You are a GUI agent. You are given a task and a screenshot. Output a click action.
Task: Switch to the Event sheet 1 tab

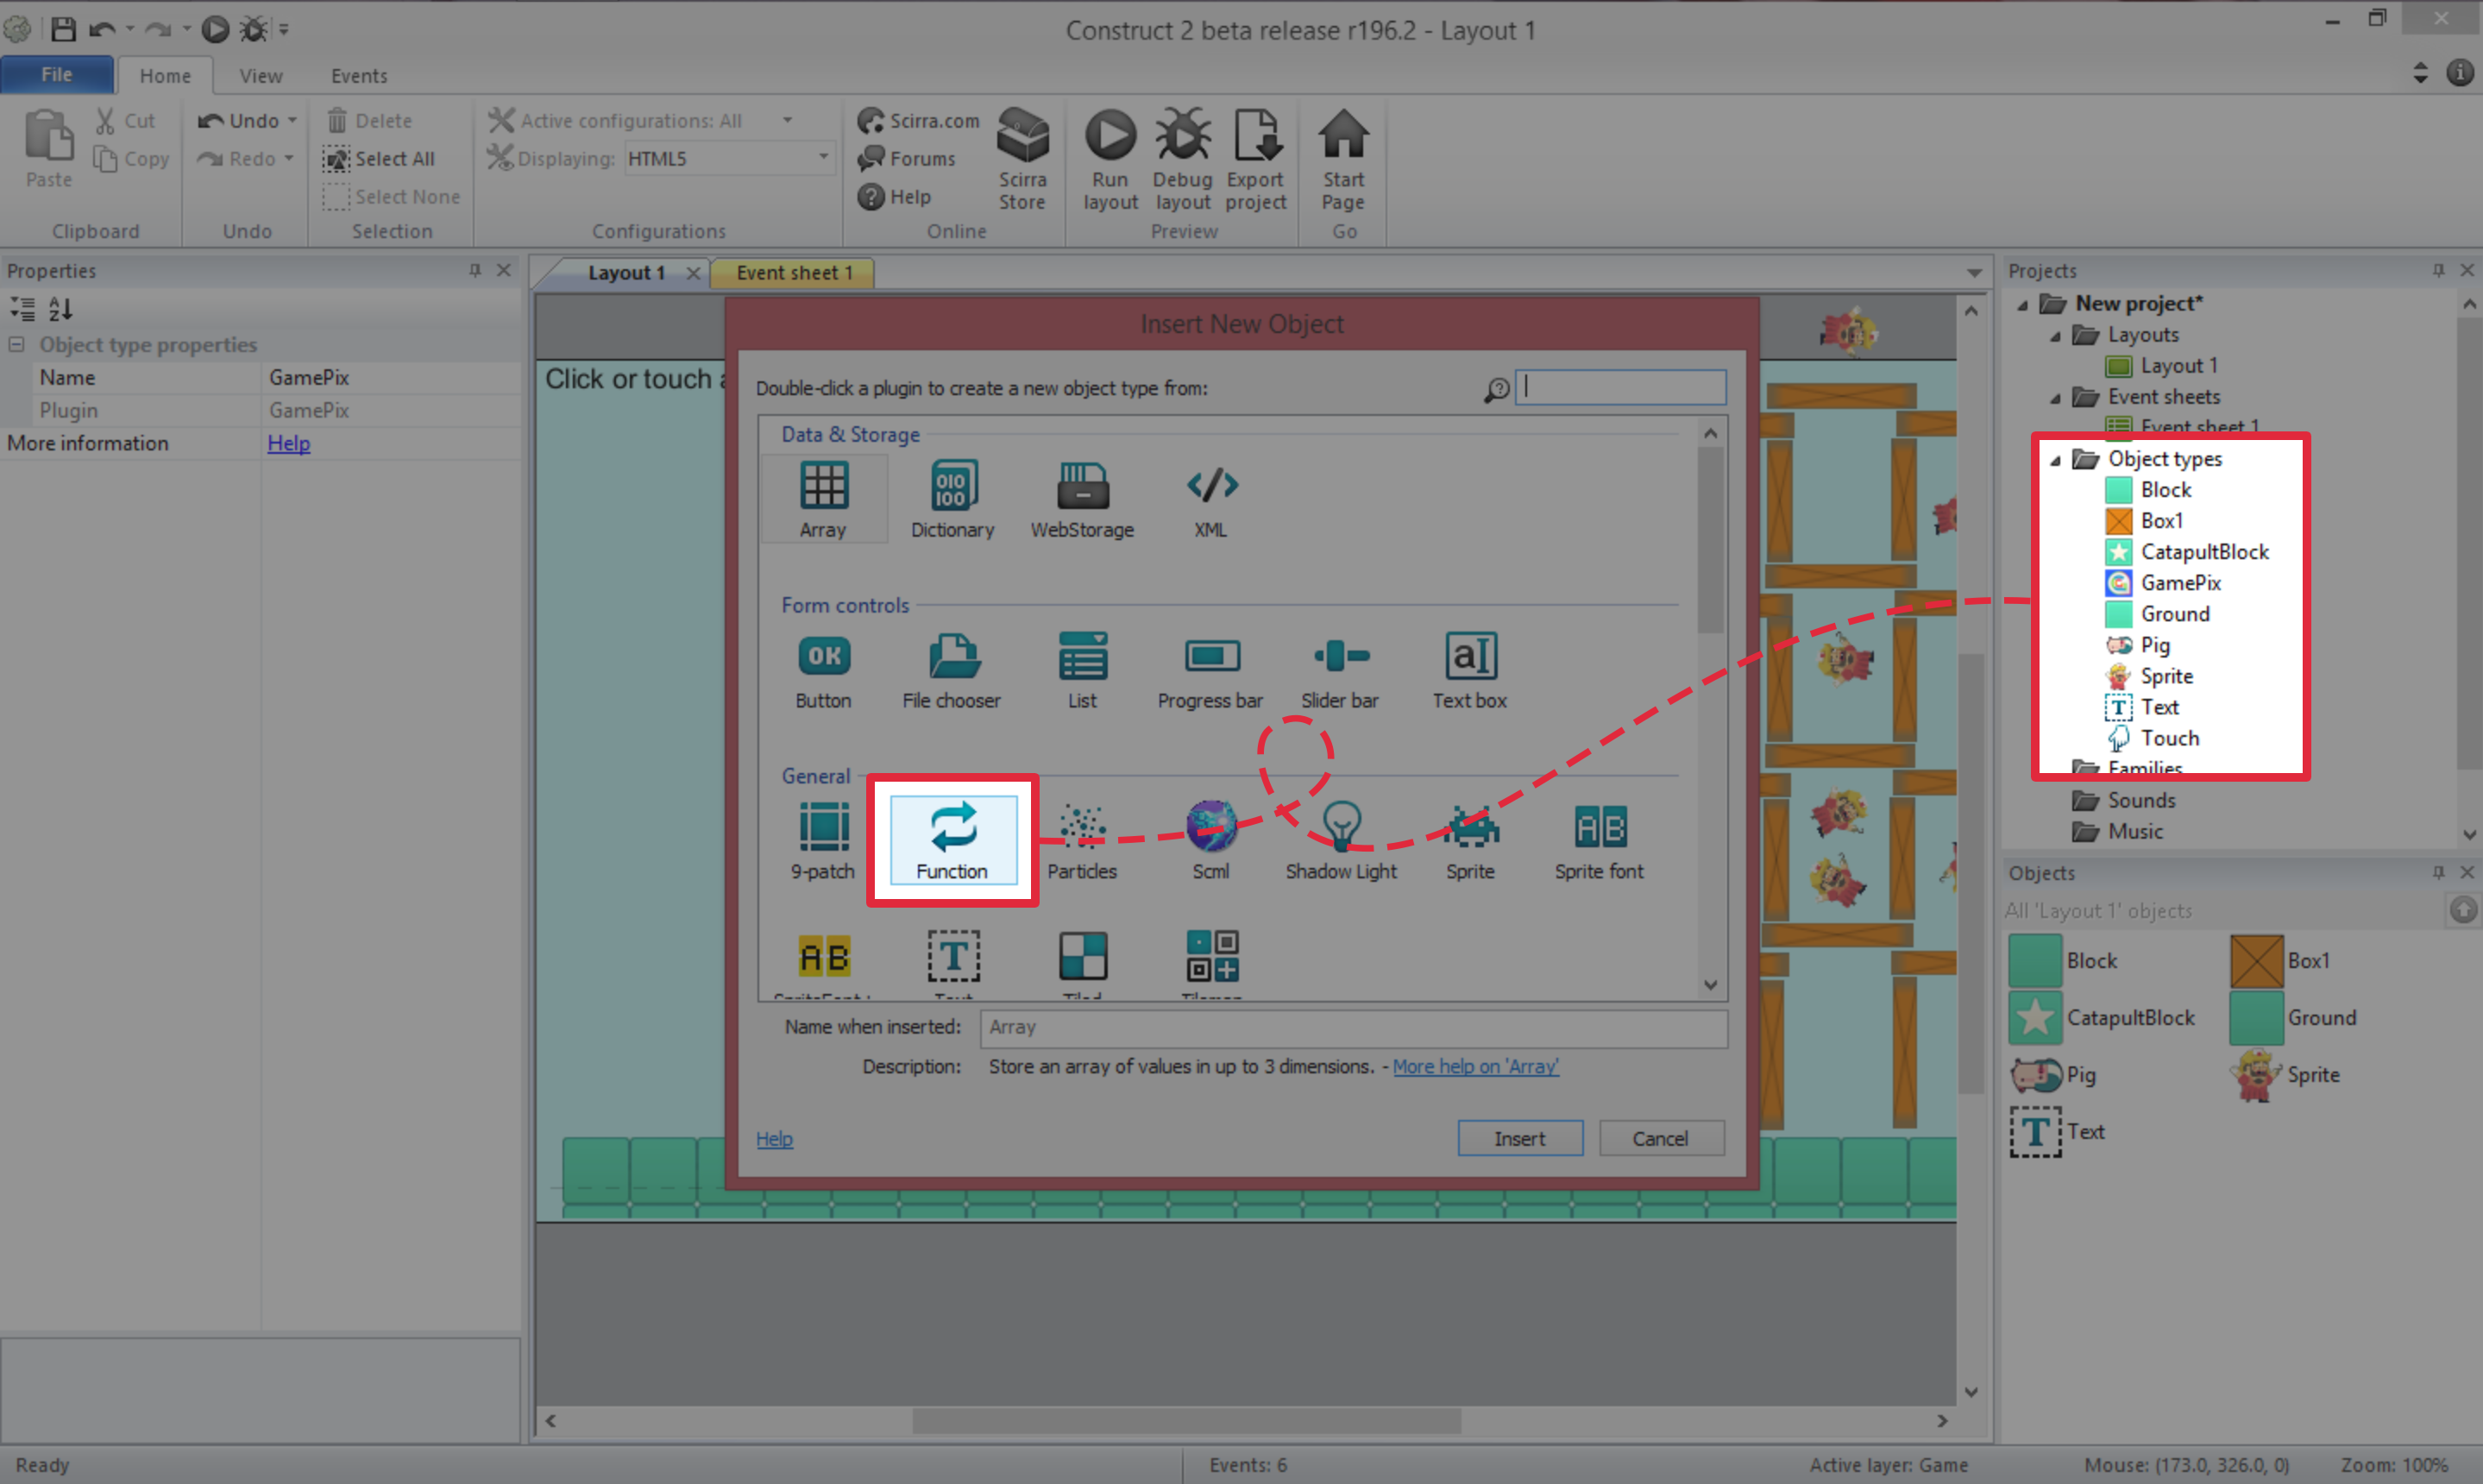click(x=794, y=273)
